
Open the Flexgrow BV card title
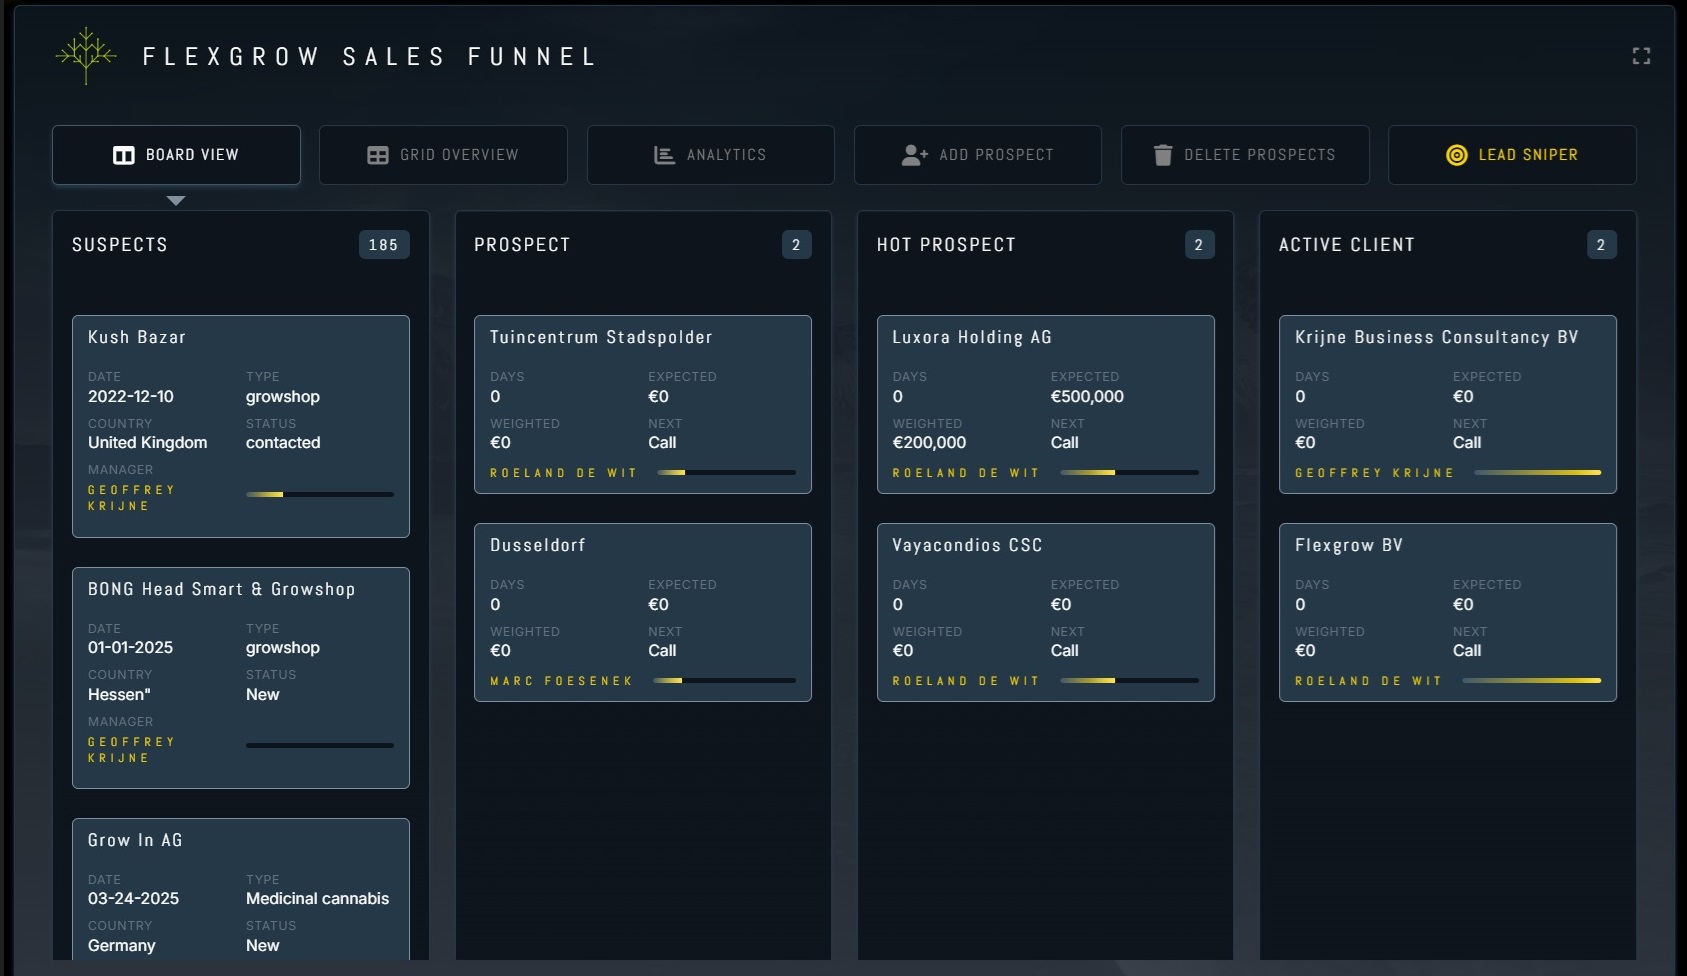coord(1349,545)
